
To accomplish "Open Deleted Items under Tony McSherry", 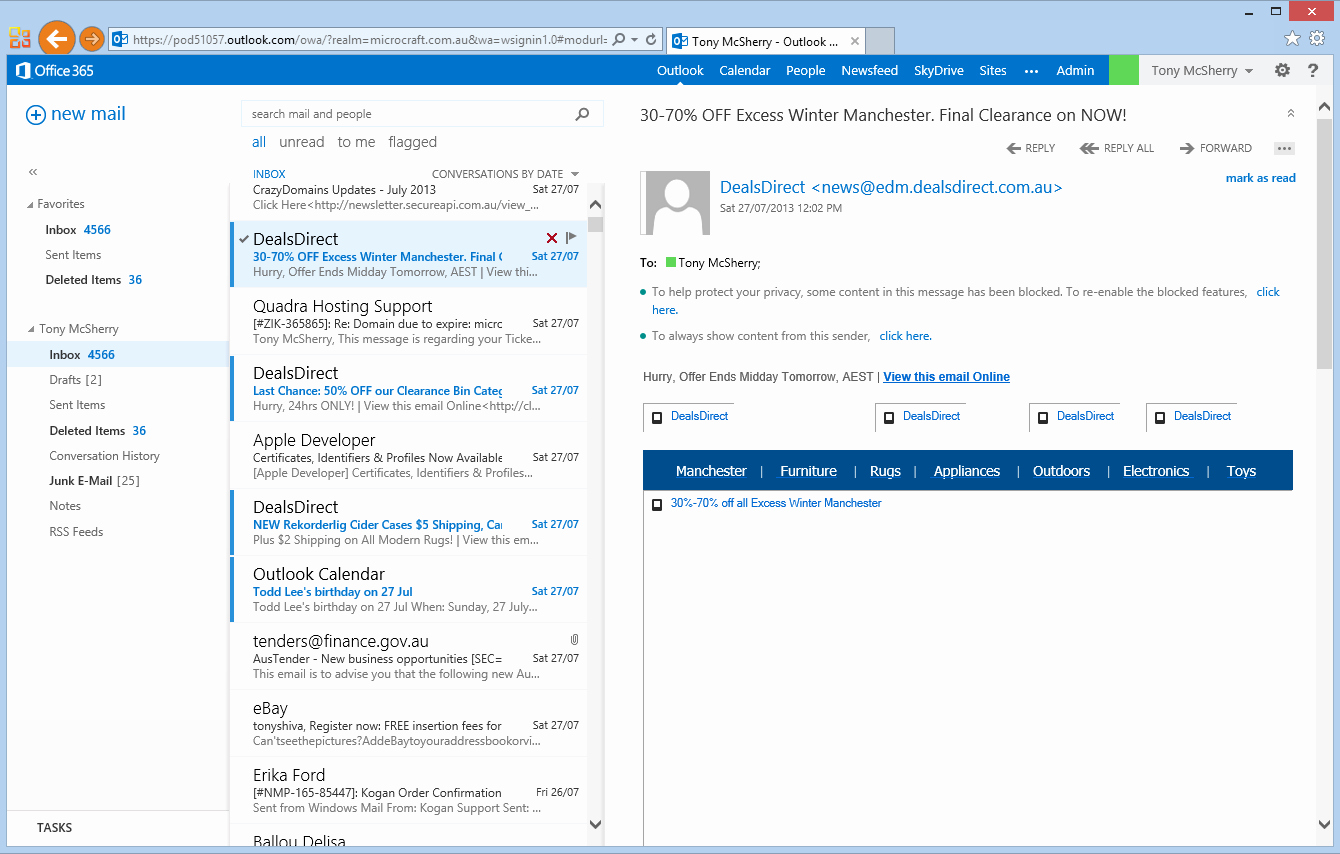I will 97,431.
